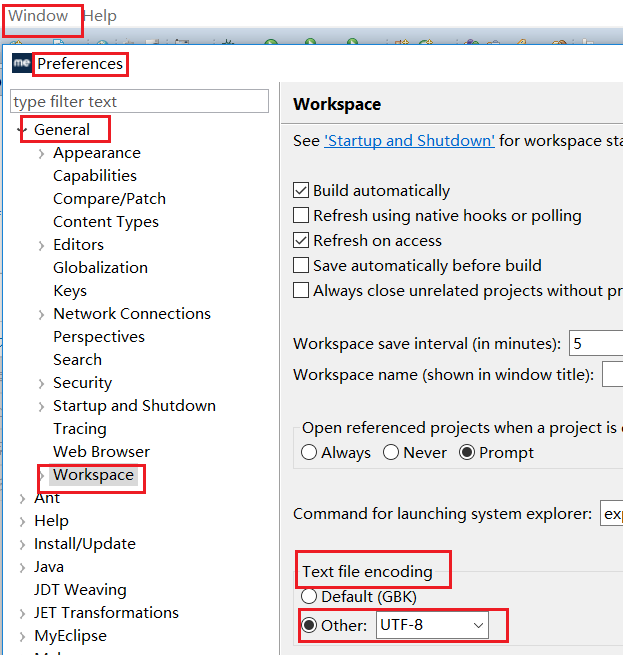
Task: Open the Help menu
Action: click(x=100, y=16)
